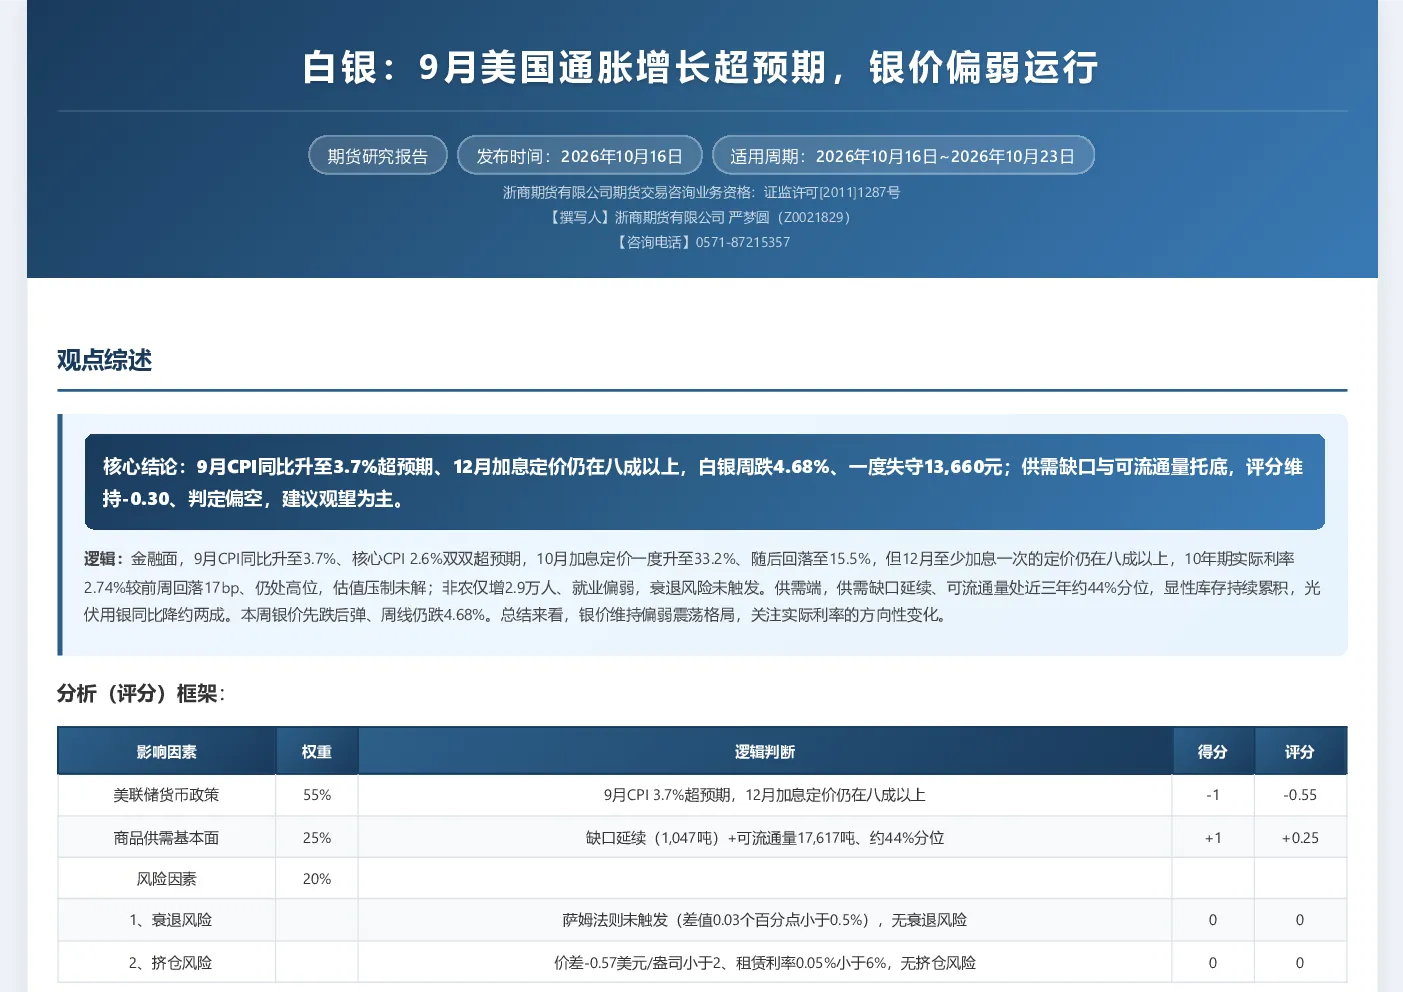Click the 55% weight cell

[317, 795]
